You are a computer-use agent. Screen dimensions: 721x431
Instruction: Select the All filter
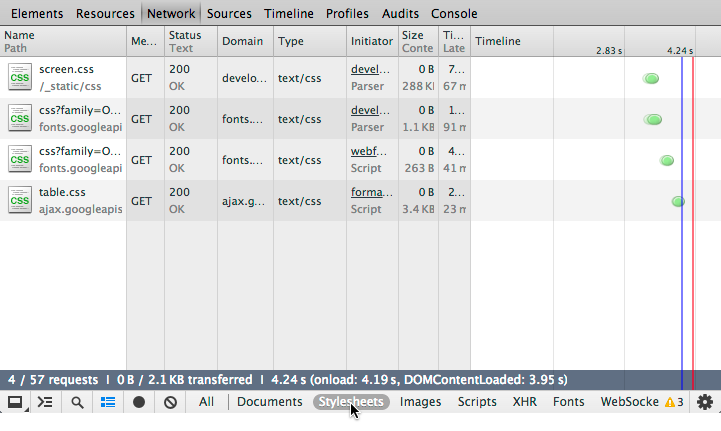point(206,402)
